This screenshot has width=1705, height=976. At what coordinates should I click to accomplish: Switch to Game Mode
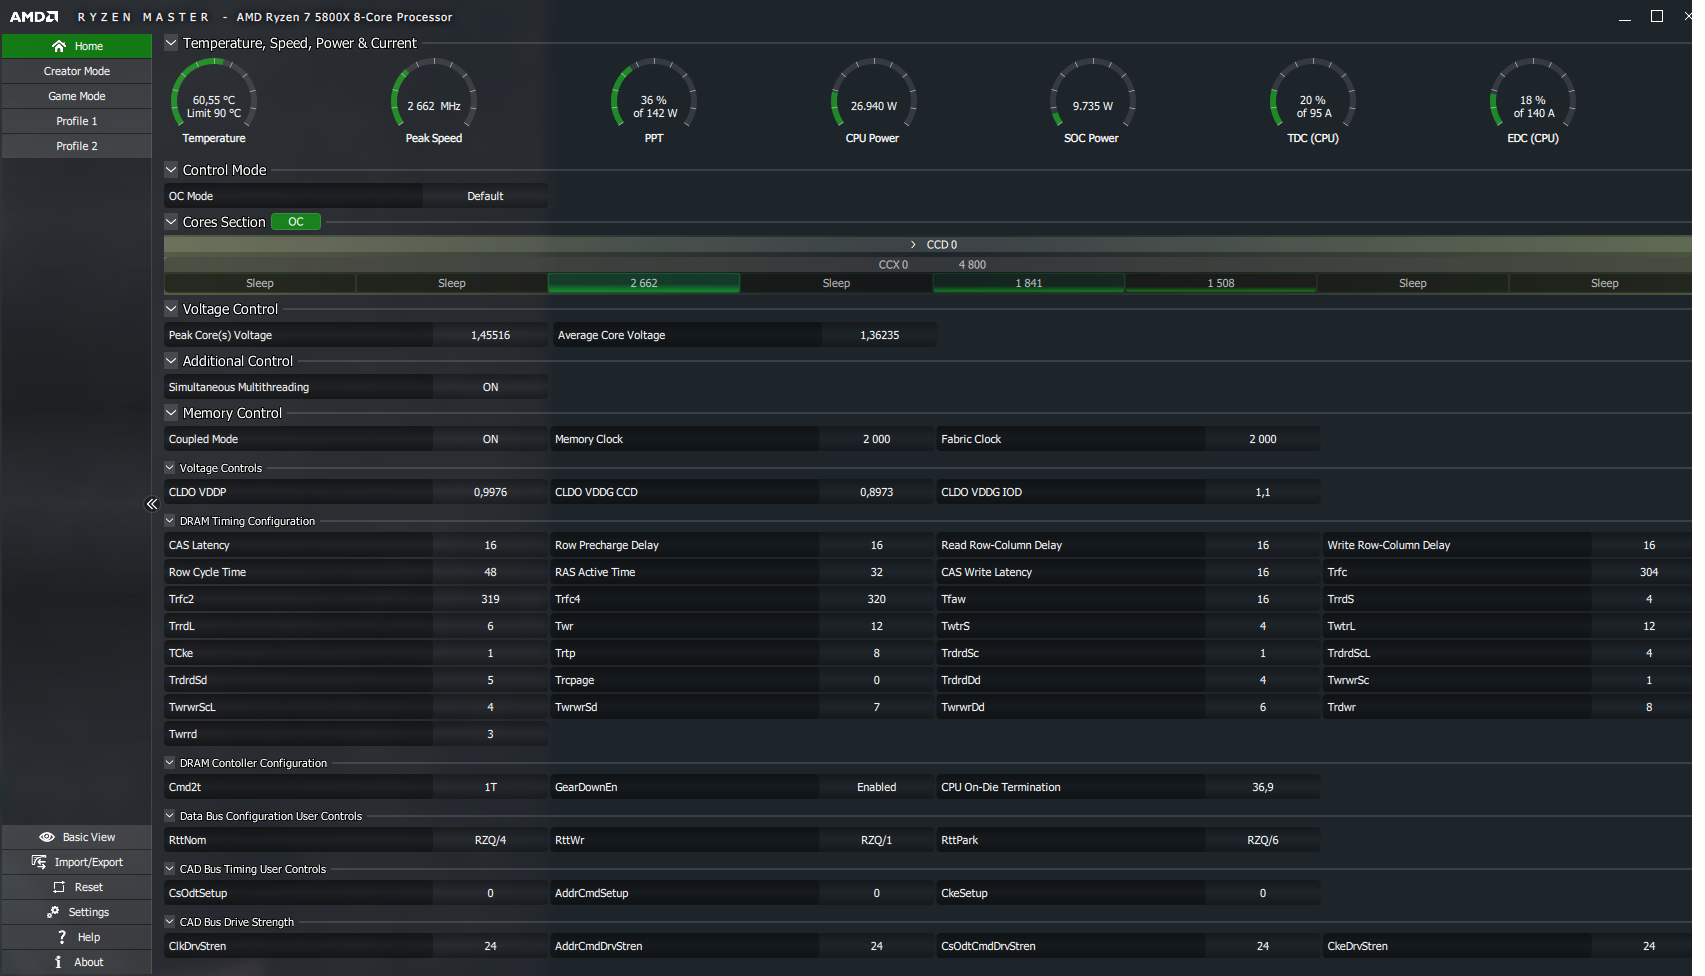point(77,96)
